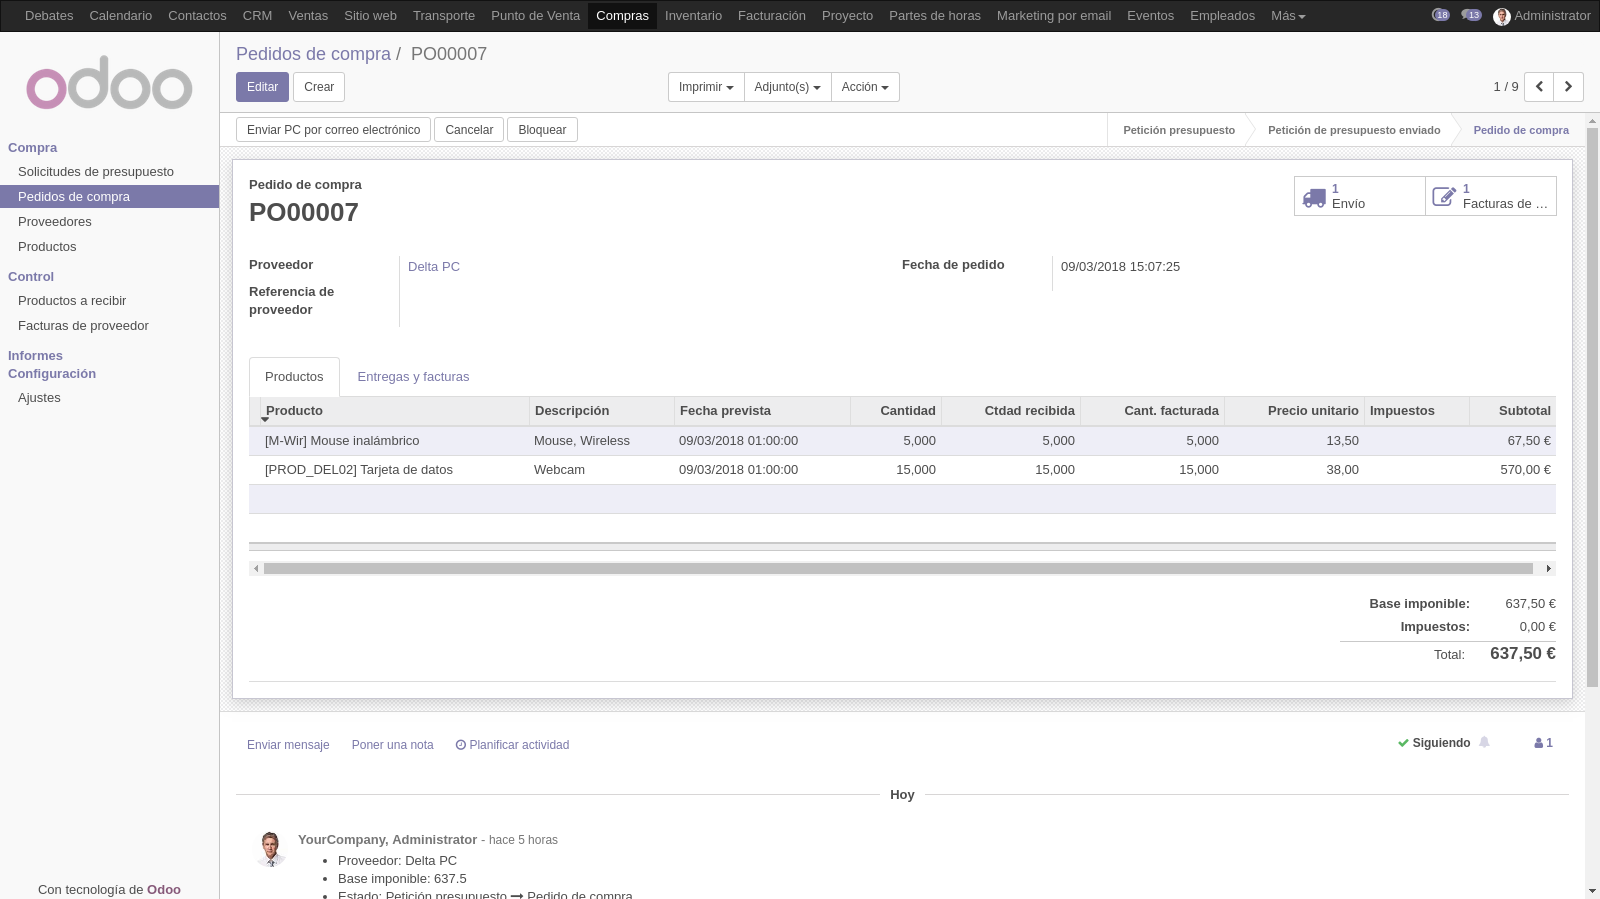Open Inventario in the top menu

693,16
